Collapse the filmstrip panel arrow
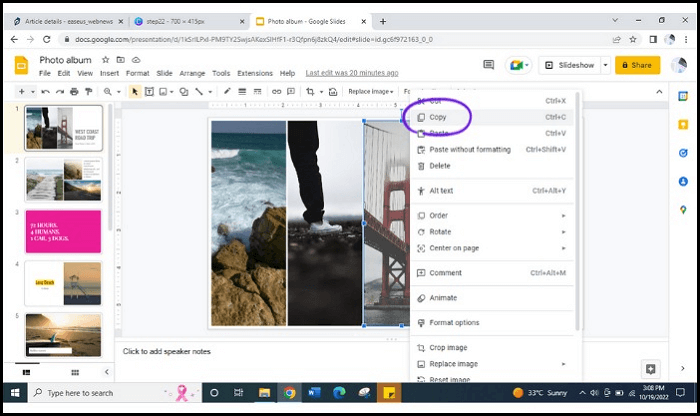The width and height of the screenshot is (700, 416). click(x=107, y=372)
